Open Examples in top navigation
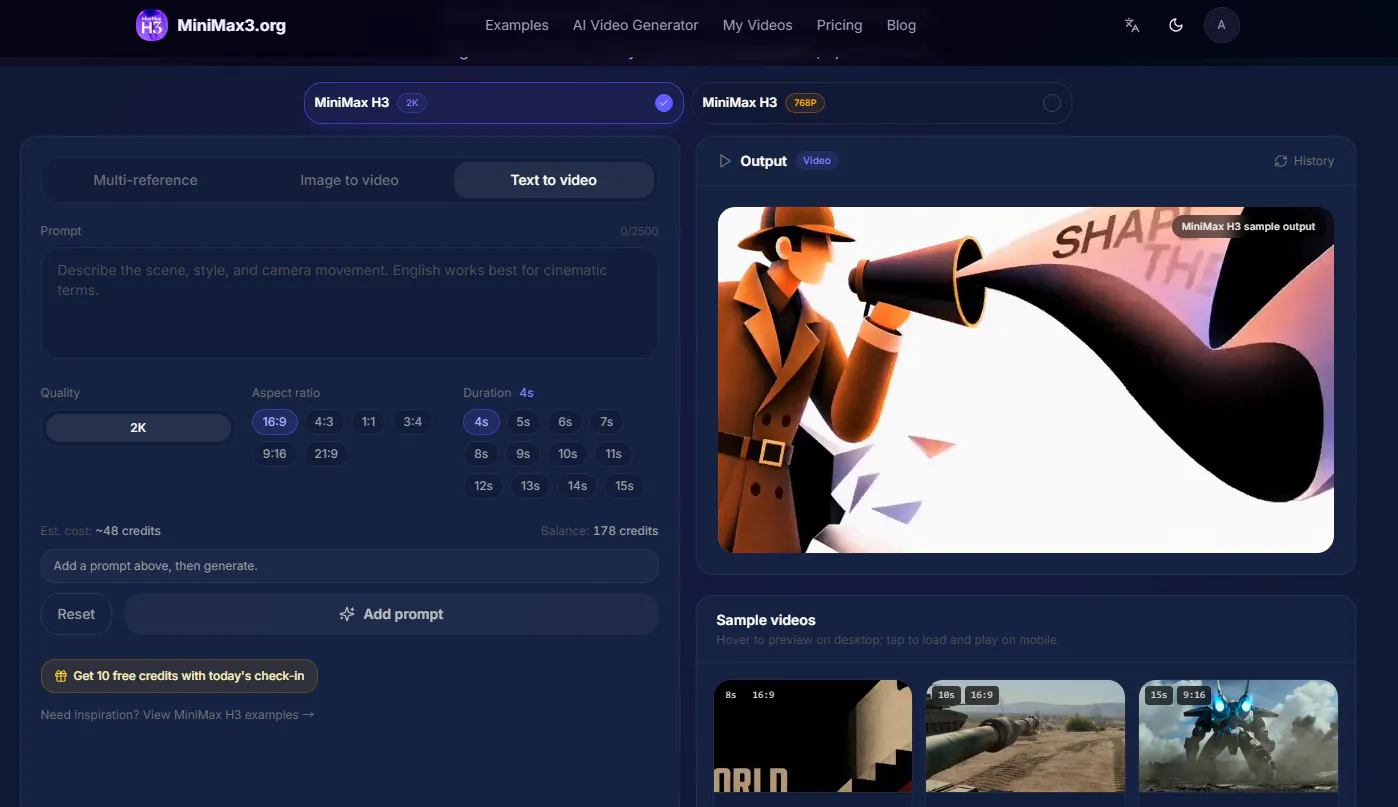 517,25
